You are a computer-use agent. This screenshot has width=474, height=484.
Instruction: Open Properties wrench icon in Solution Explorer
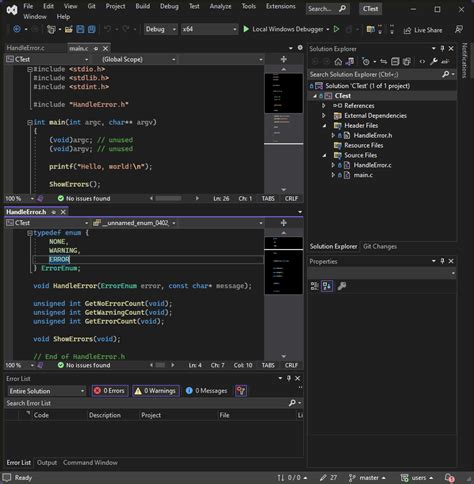click(x=434, y=62)
